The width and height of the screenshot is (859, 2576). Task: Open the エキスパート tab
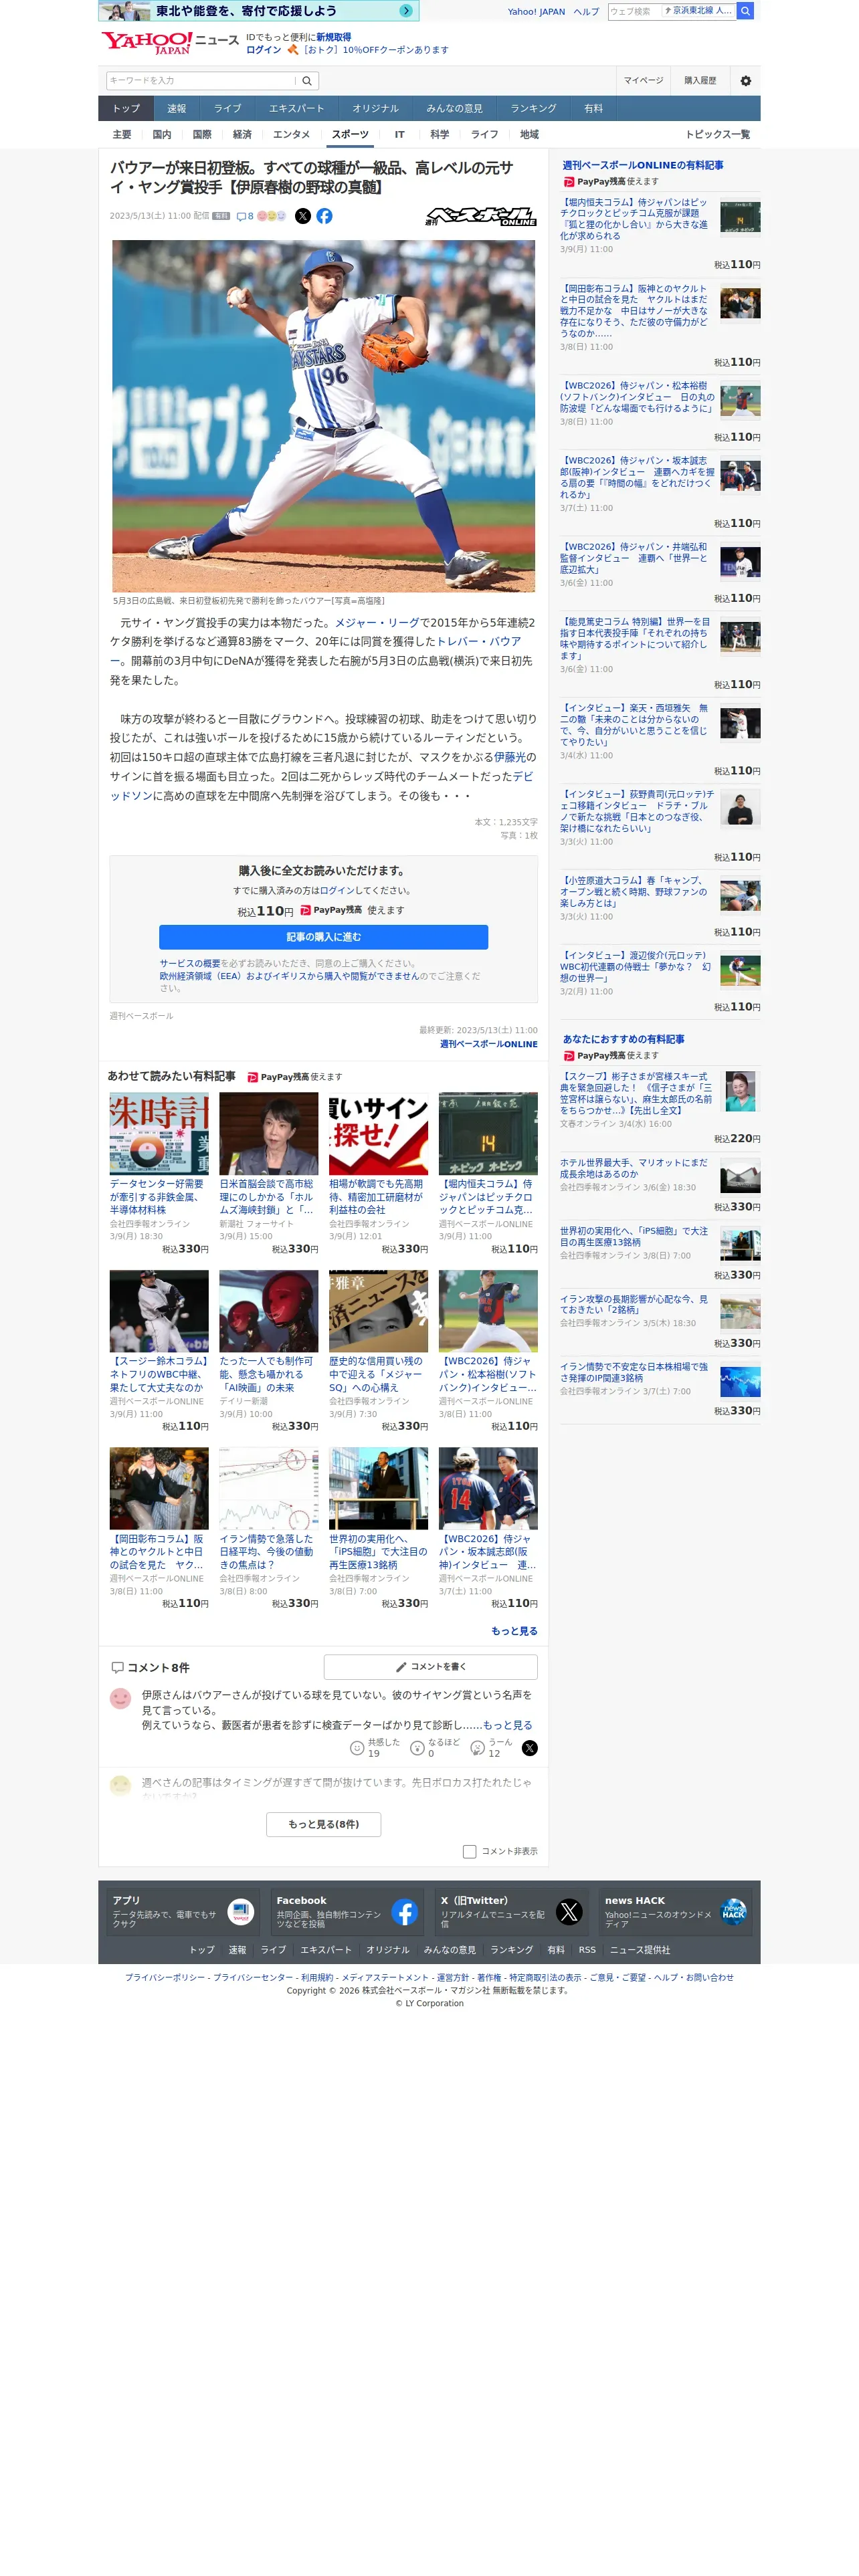[296, 108]
